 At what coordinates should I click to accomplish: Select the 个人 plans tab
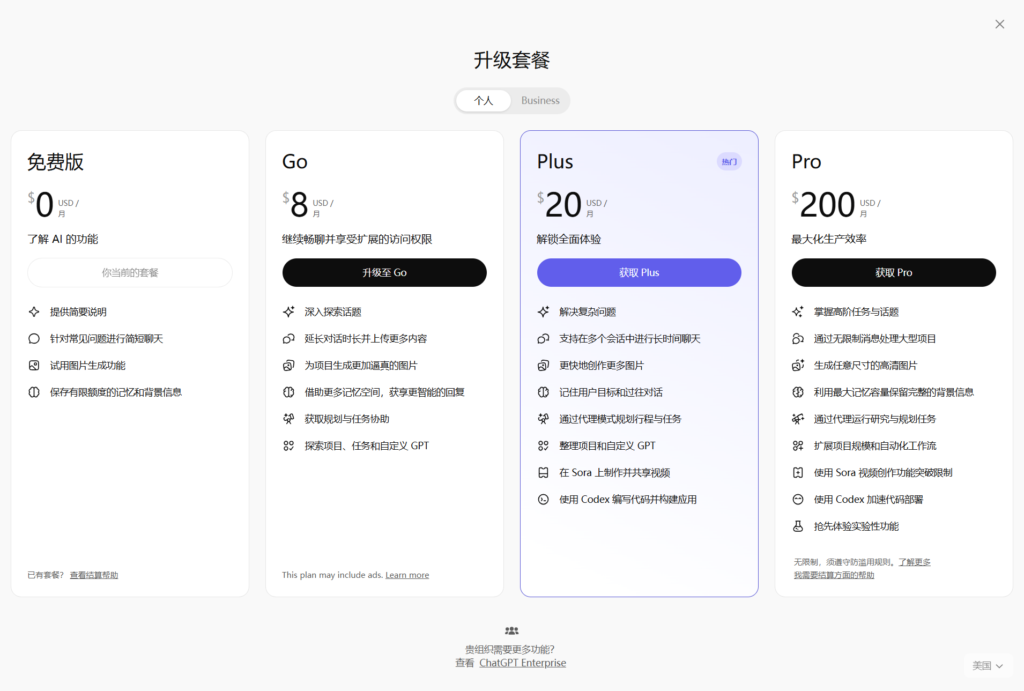484,101
